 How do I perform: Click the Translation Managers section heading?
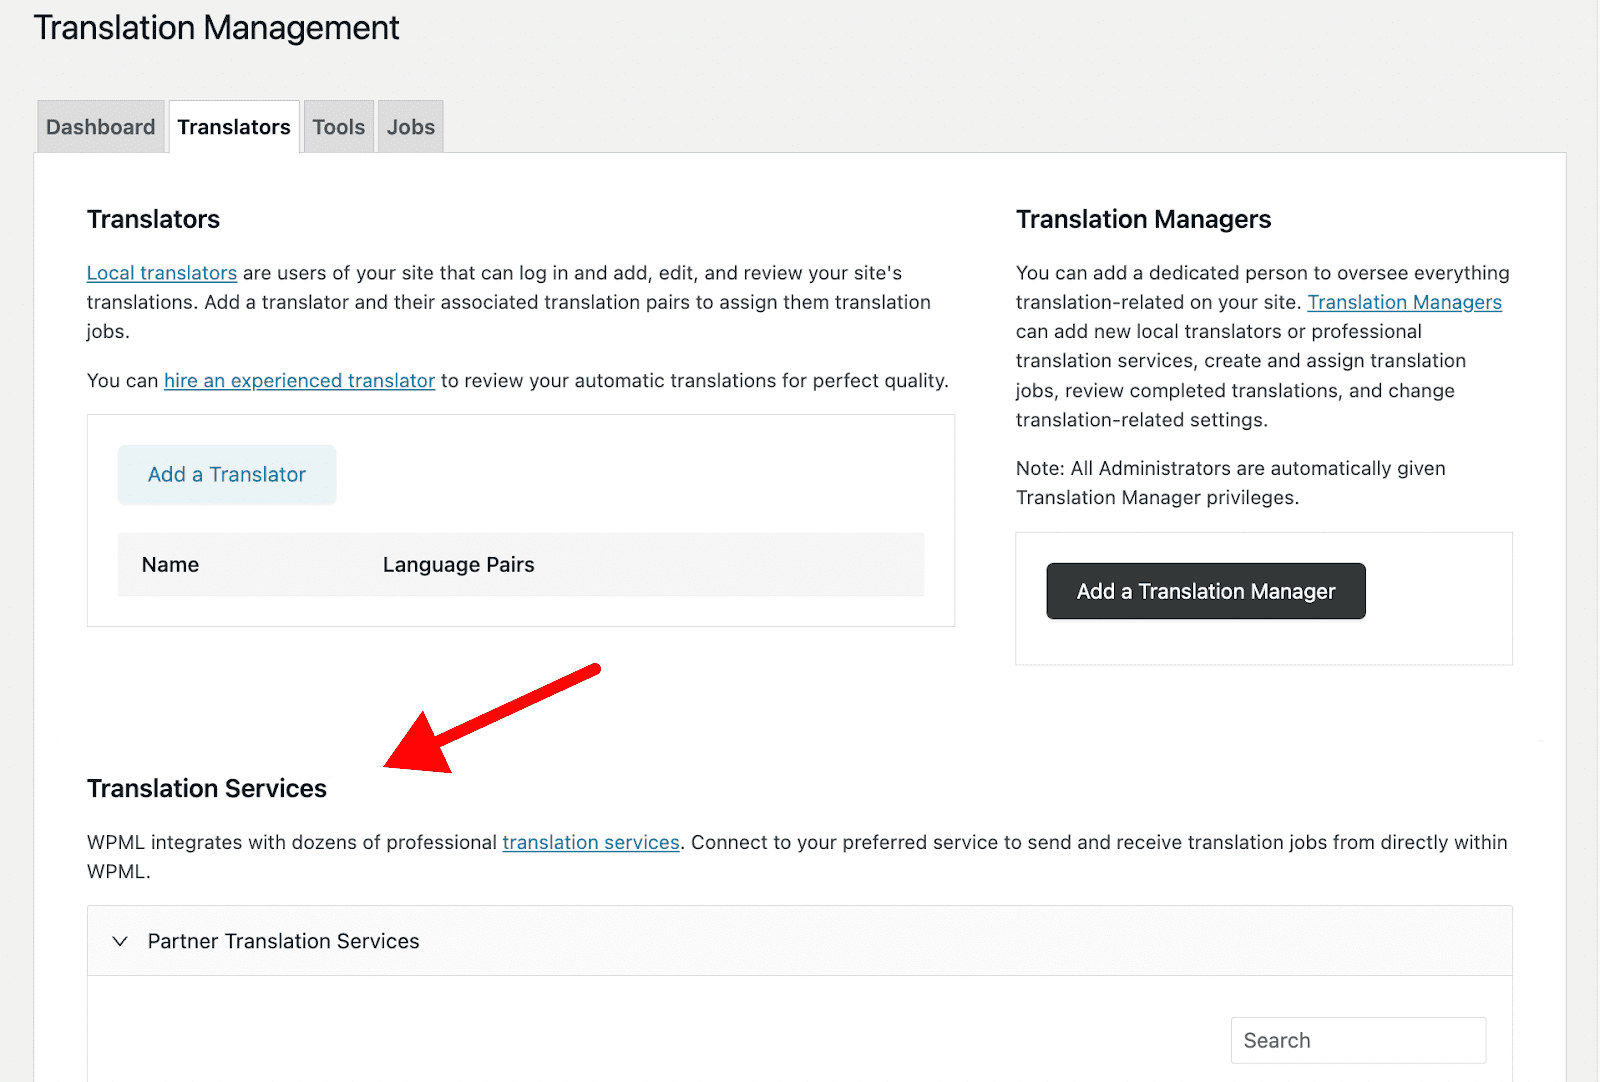point(1143,219)
